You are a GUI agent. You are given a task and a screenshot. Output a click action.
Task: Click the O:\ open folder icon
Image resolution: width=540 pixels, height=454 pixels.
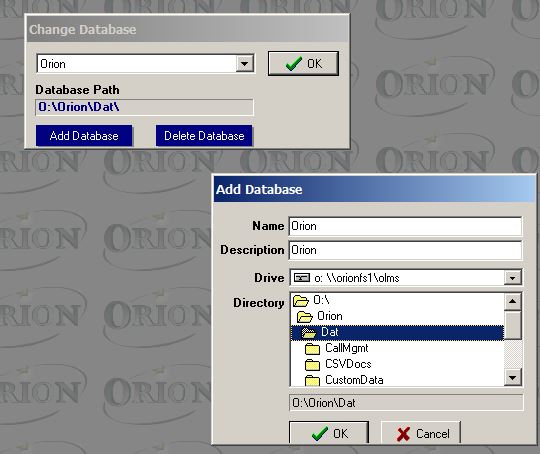tap(301, 301)
